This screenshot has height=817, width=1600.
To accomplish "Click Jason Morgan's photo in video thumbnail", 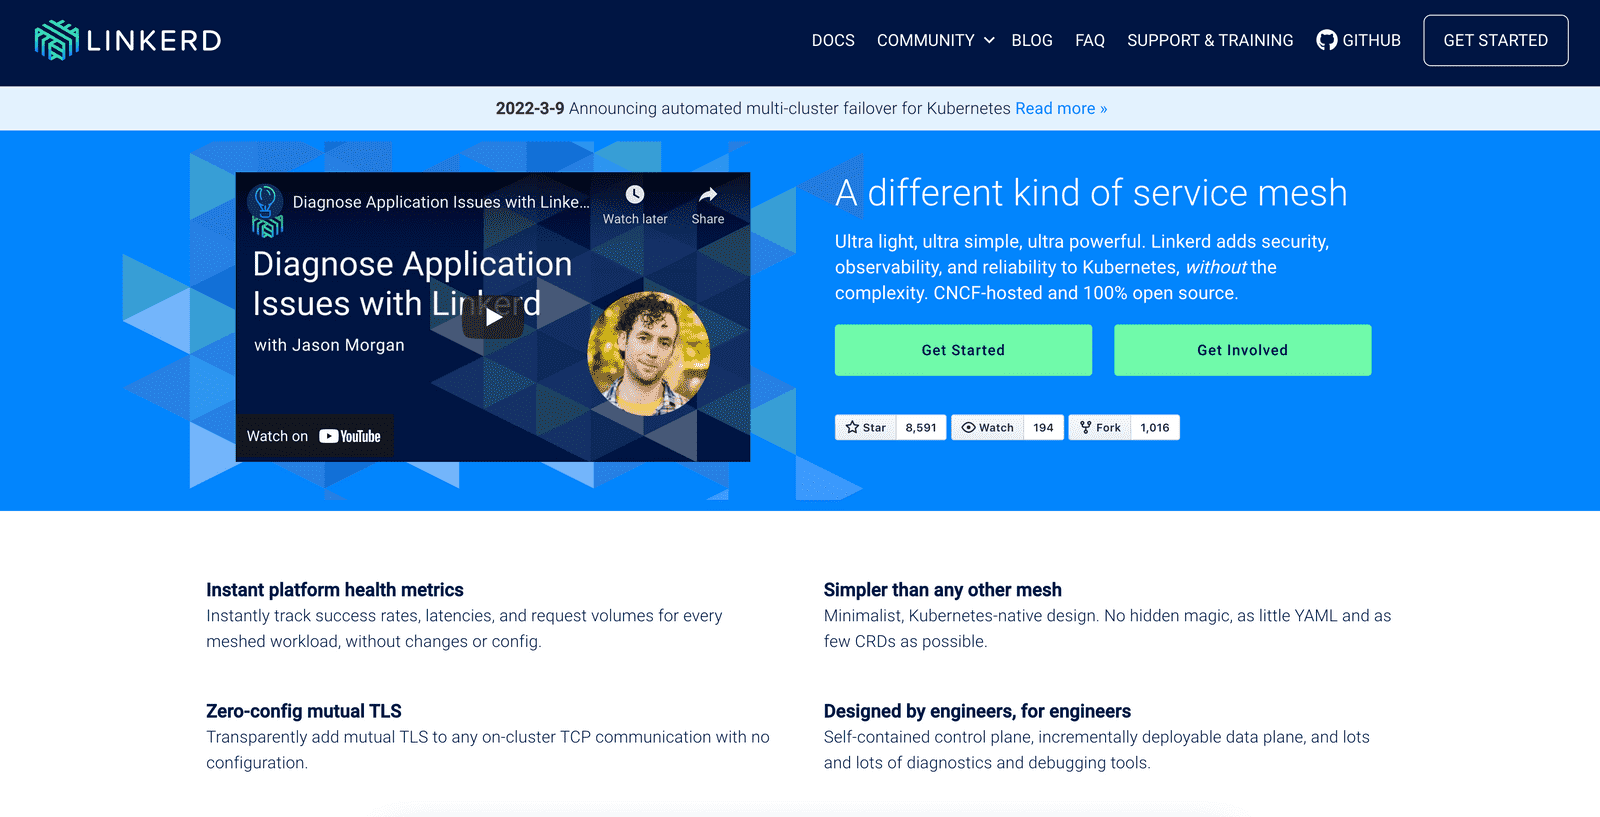I will (648, 353).
